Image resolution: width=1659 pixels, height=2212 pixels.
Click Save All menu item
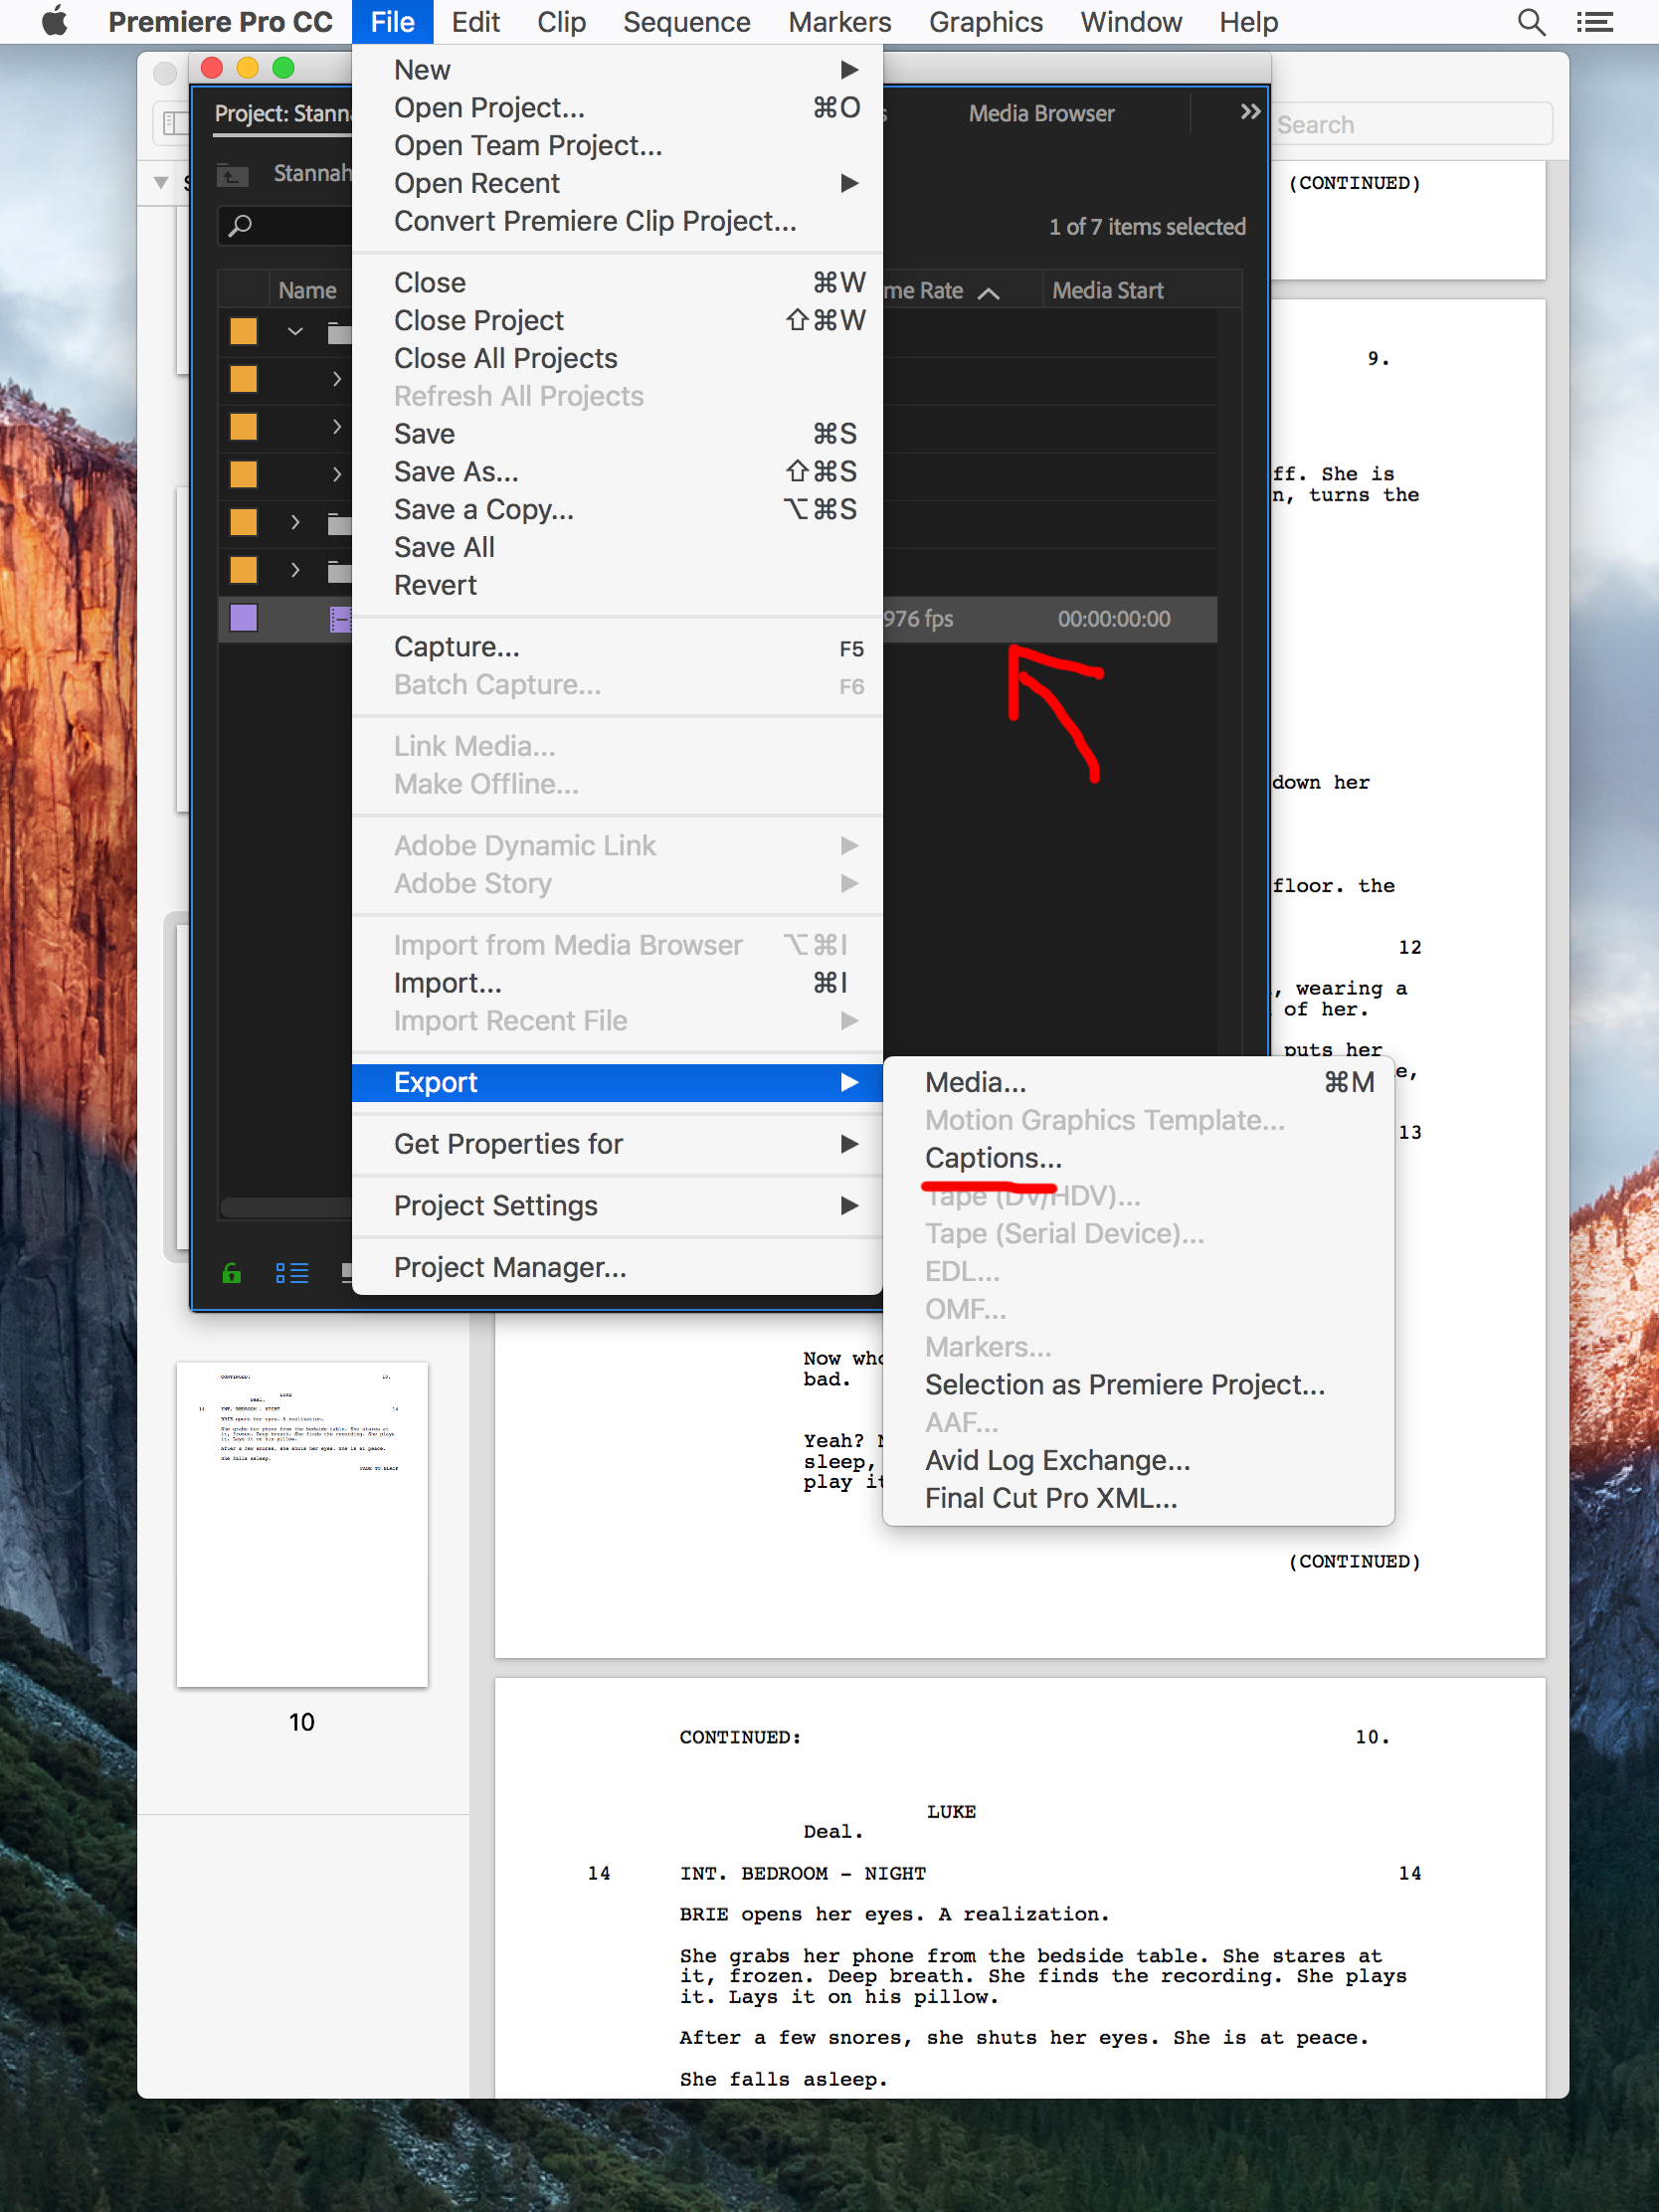pos(617,548)
